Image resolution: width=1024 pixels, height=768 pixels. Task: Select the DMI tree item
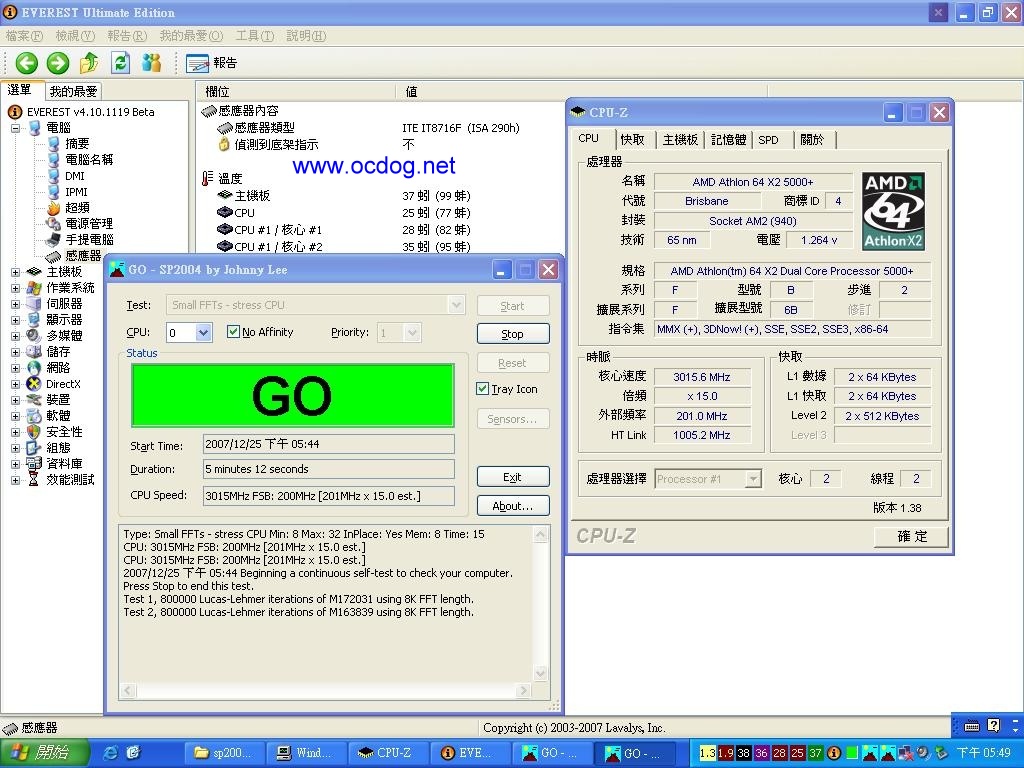tap(67, 176)
